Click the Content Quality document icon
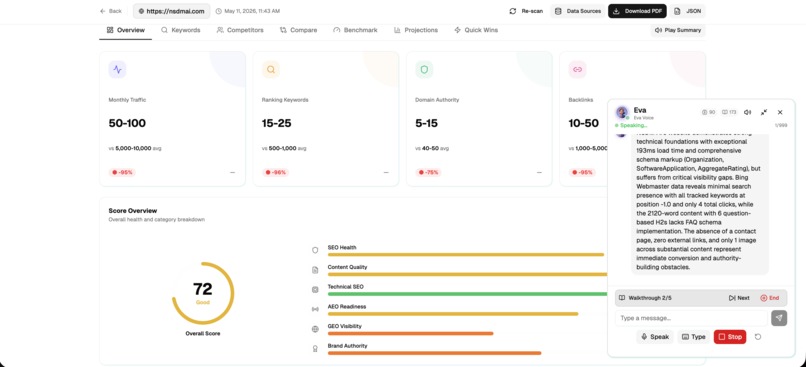The width and height of the screenshot is (806, 367). [x=315, y=270]
